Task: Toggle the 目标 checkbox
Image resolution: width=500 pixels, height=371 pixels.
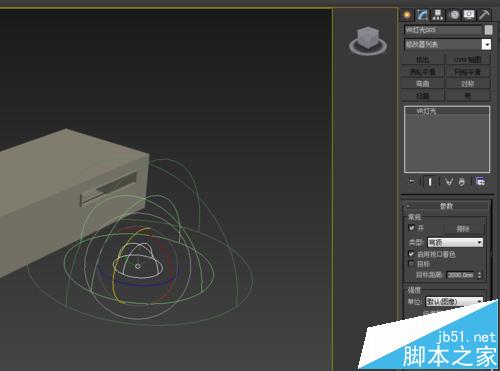Action: tap(411, 264)
